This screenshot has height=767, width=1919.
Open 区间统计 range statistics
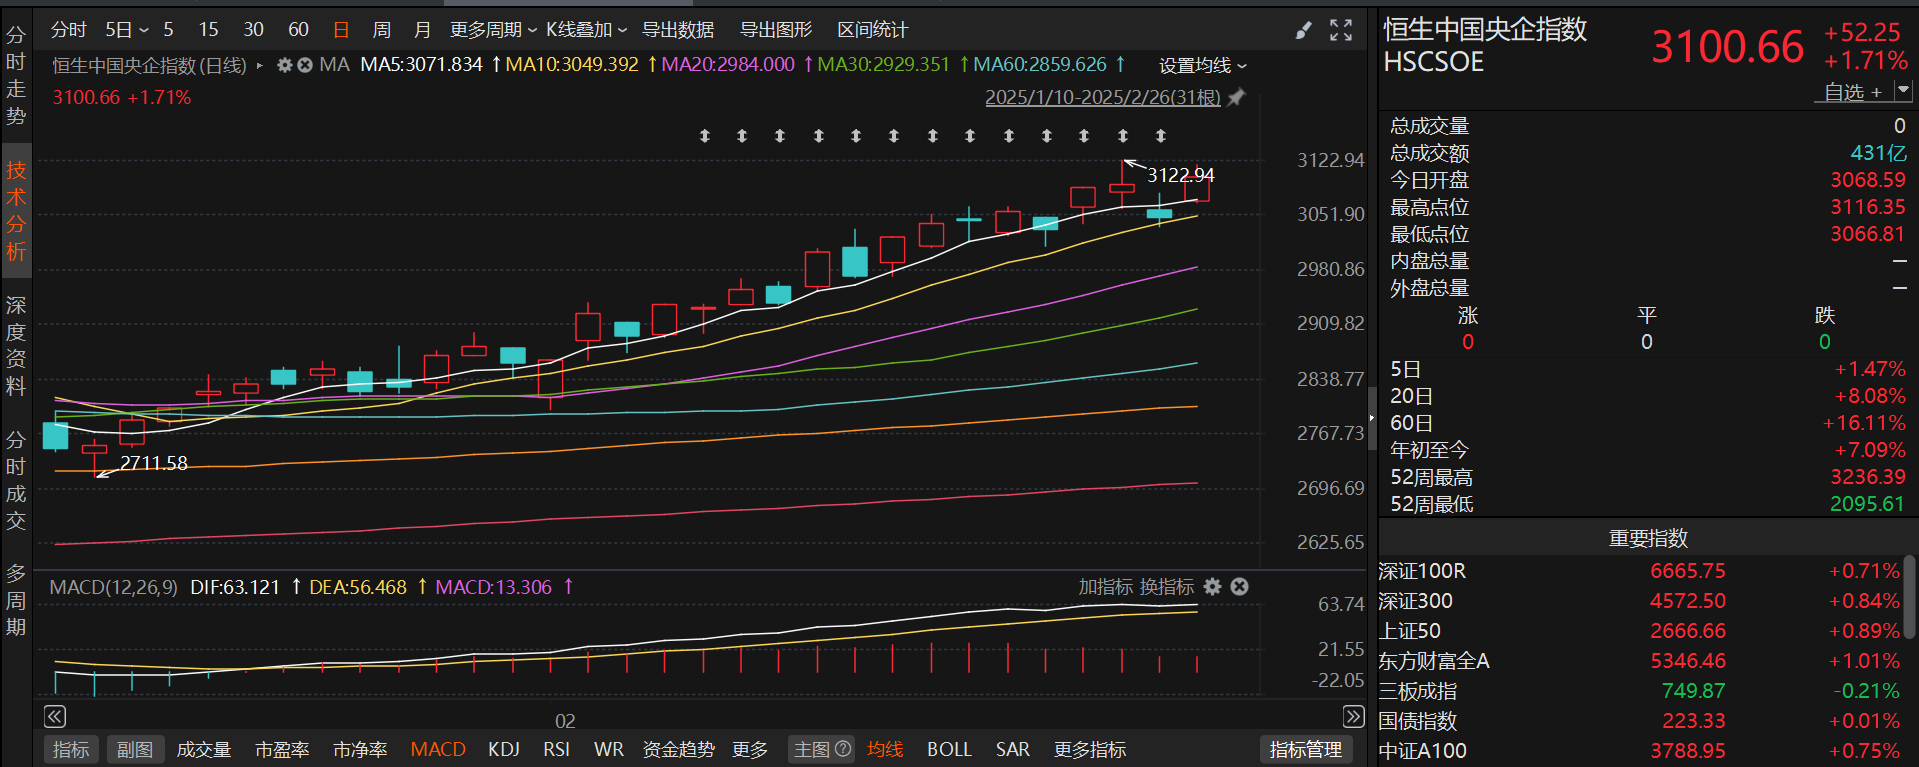coord(873,30)
